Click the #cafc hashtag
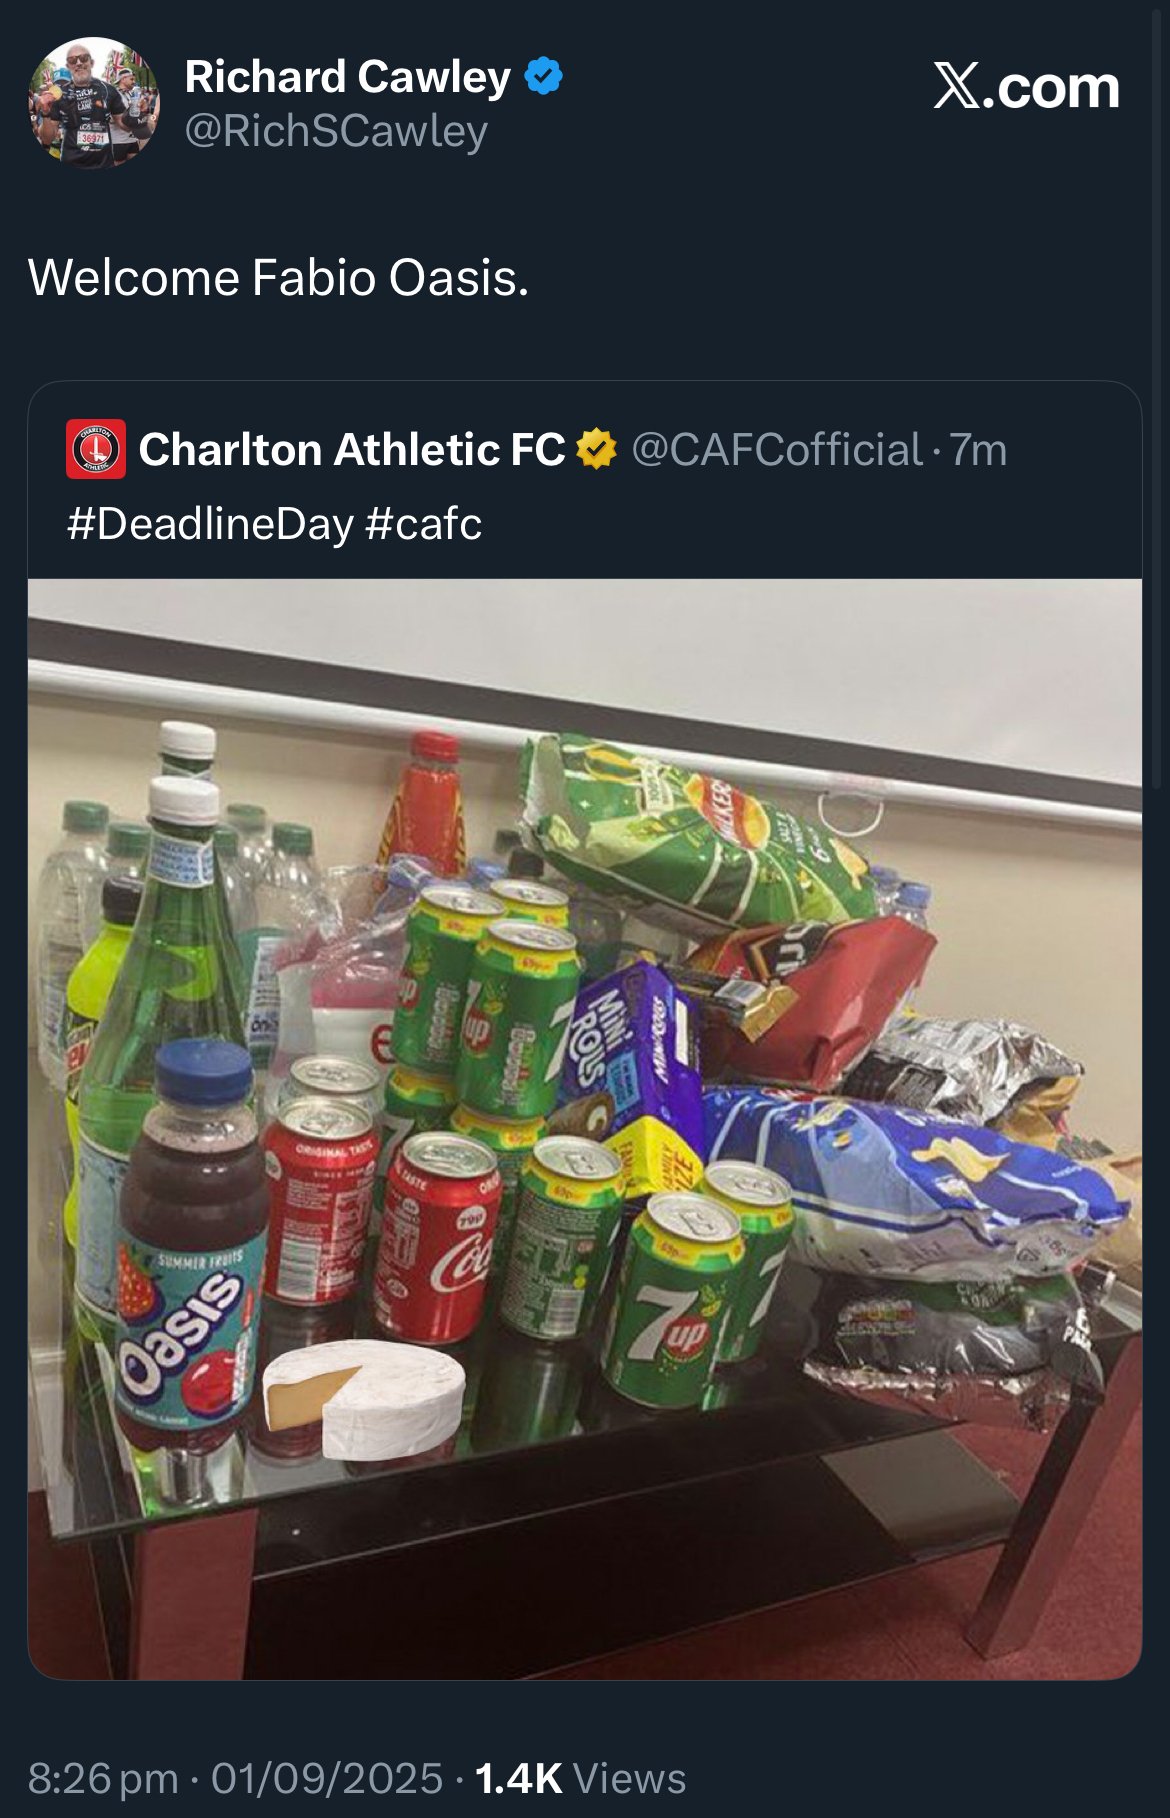 (x=424, y=523)
